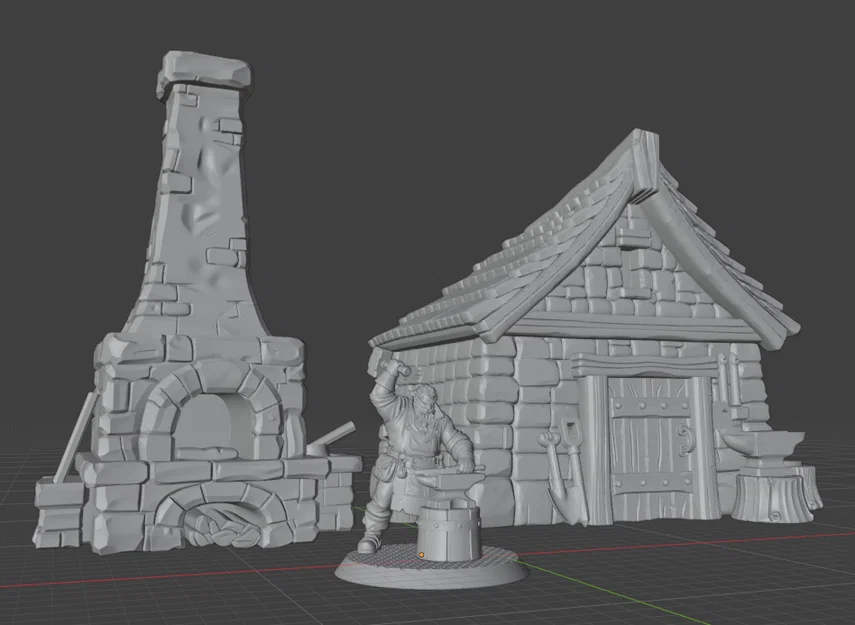Screen dimensions: 855x625
Task: Click the cottage's wooden plank door
Action: tap(650, 447)
